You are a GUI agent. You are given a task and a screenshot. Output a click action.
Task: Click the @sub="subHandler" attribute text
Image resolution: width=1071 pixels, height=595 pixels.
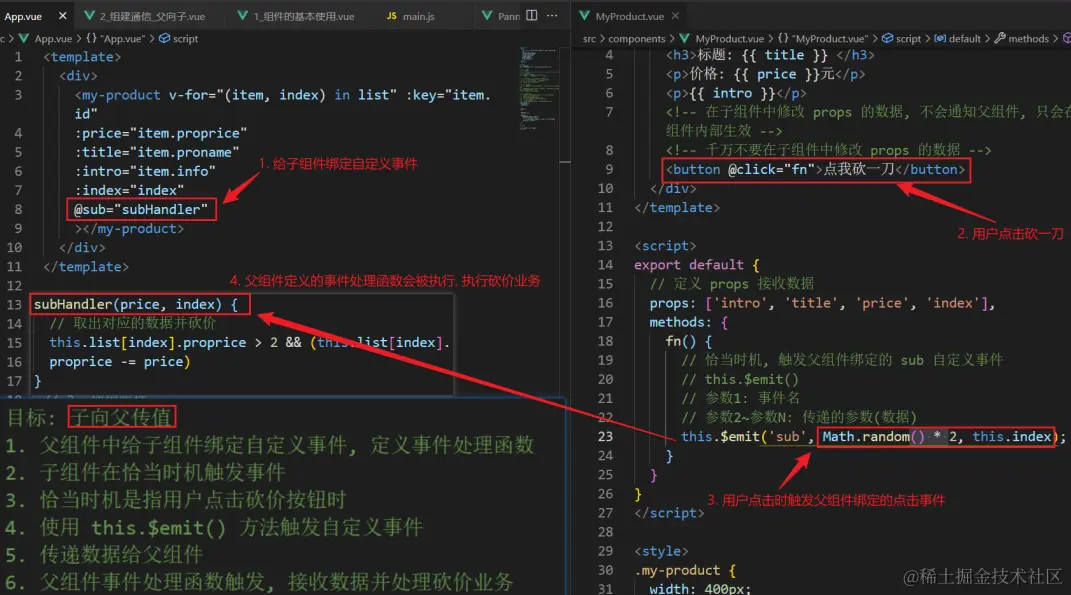click(x=141, y=210)
